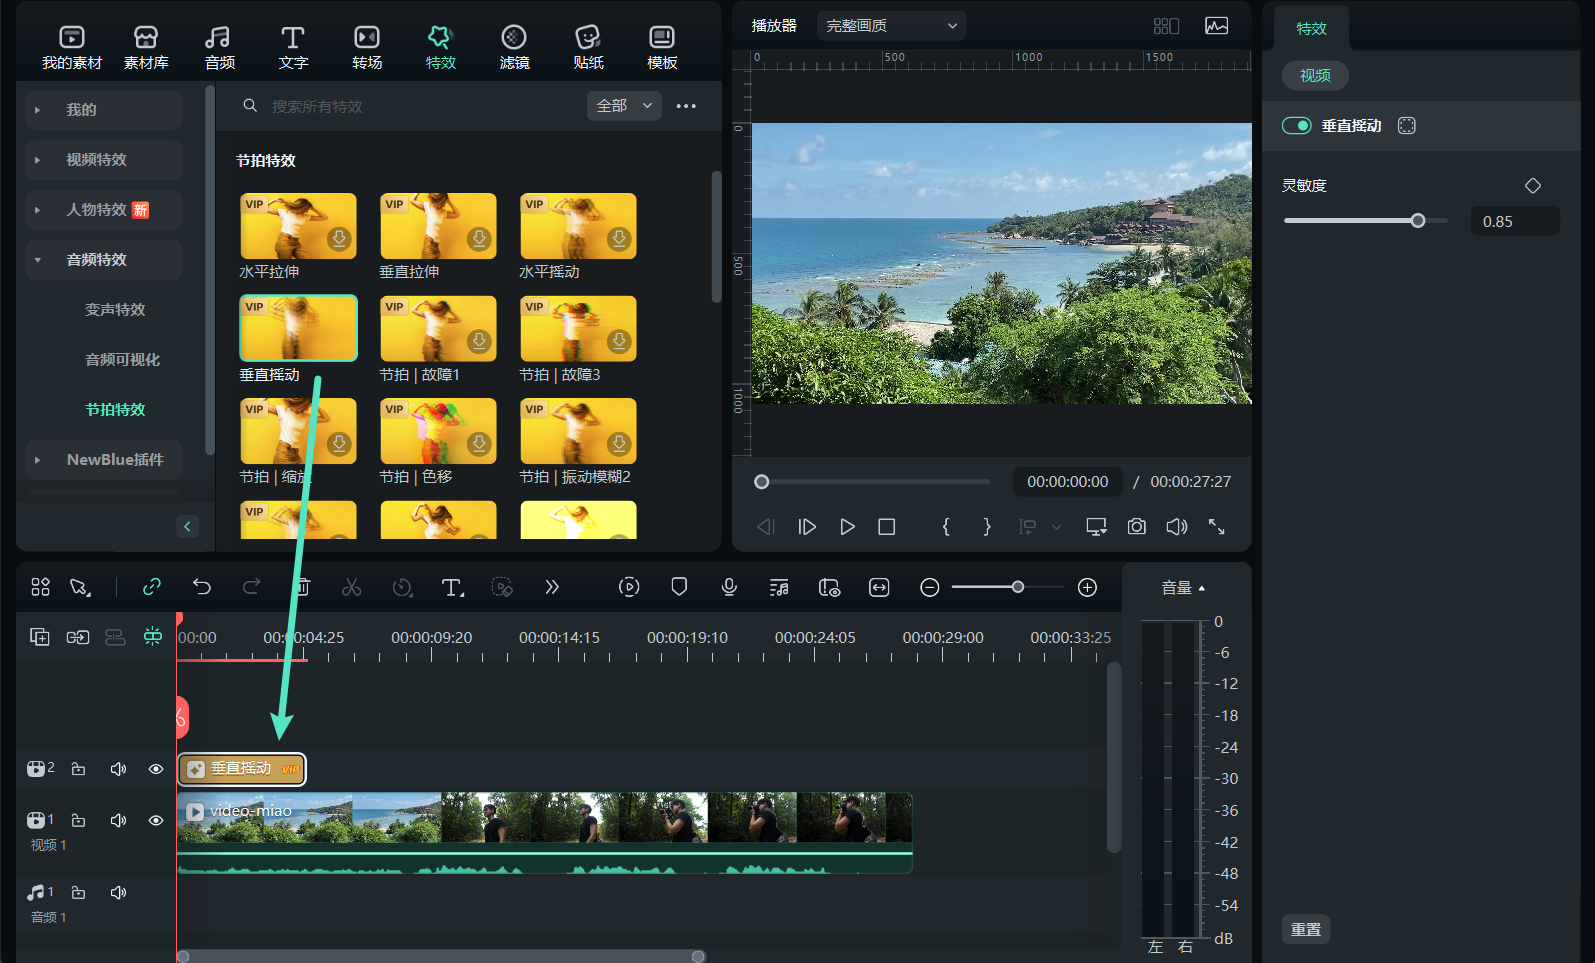Open the 完整画质 quality dropdown
Viewport: 1595px width, 963px height.
pos(891,26)
